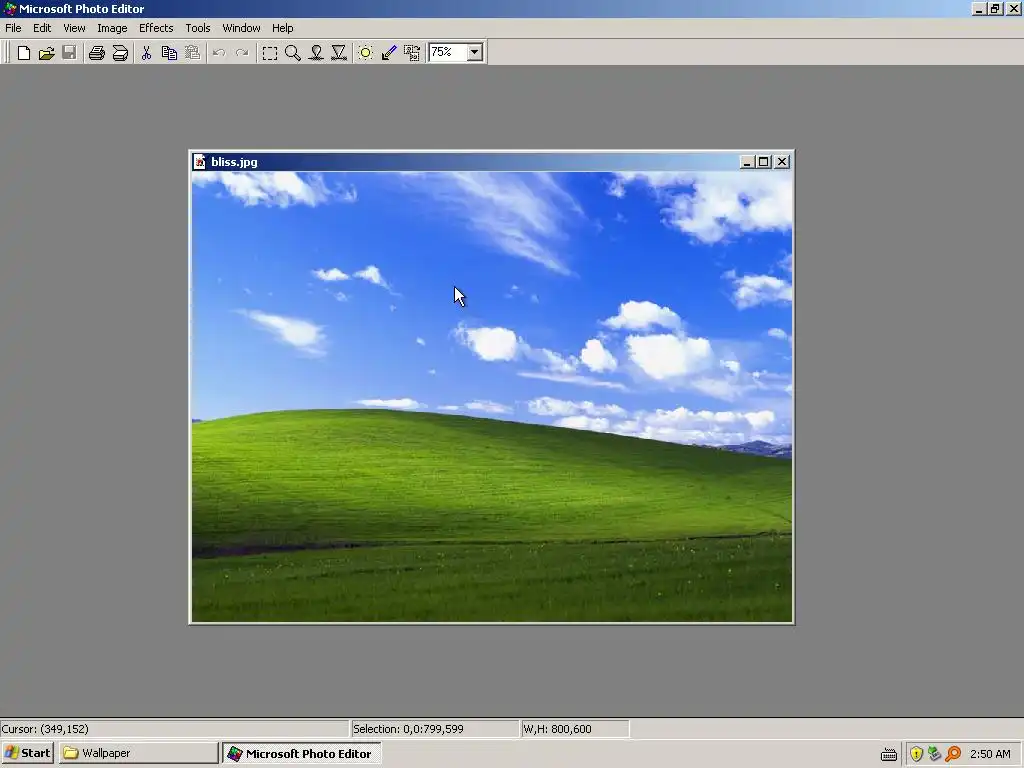Click inside the 75% zoom field
The width and height of the screenshot is (1024, 768).
[447, 52]
